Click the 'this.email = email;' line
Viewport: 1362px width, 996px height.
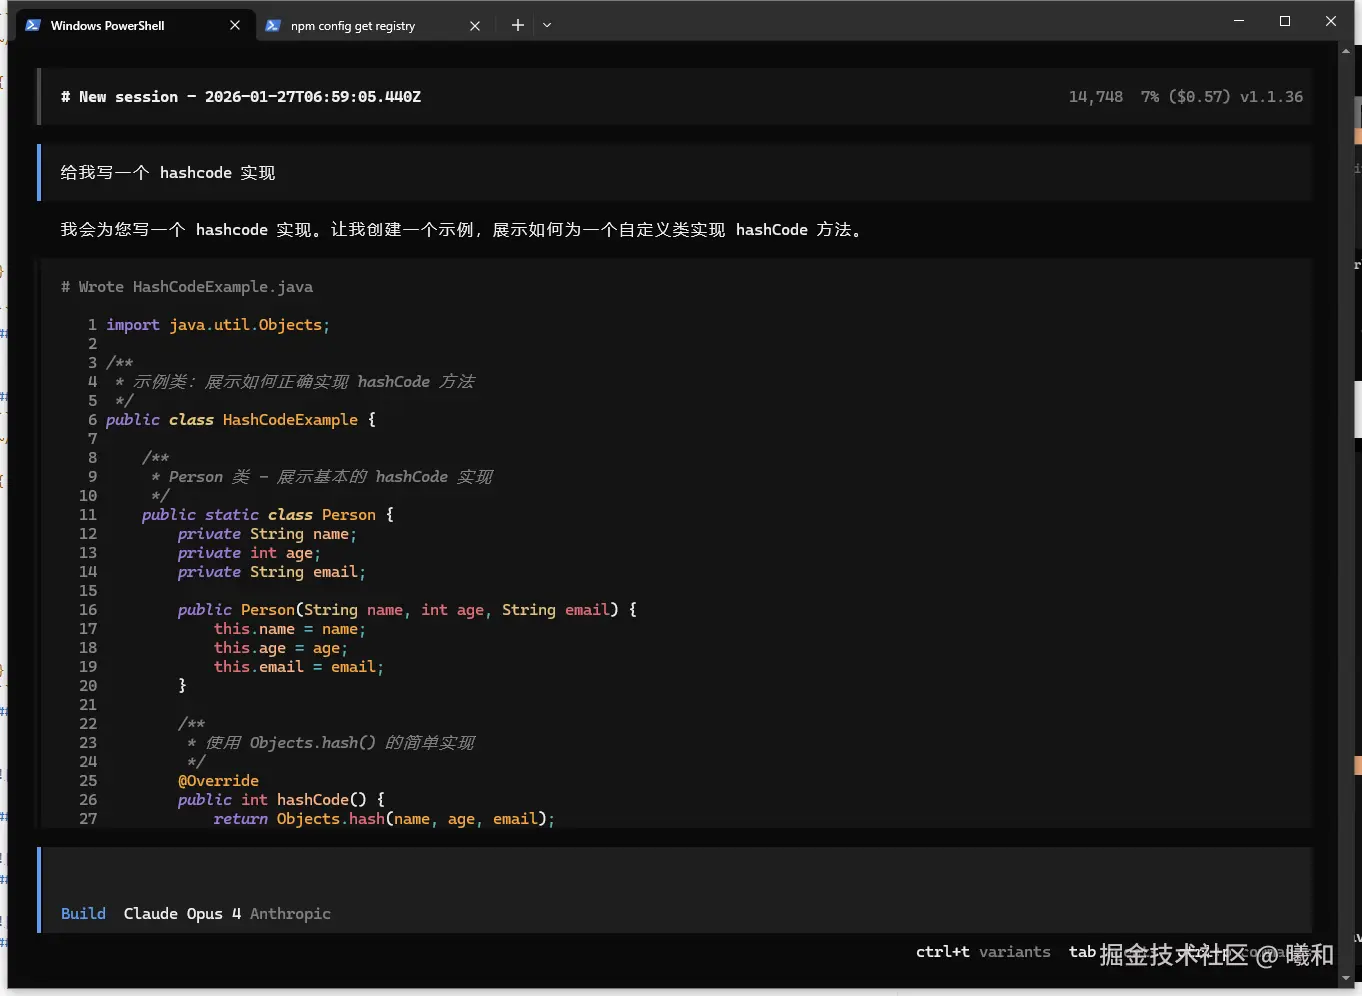299,667
